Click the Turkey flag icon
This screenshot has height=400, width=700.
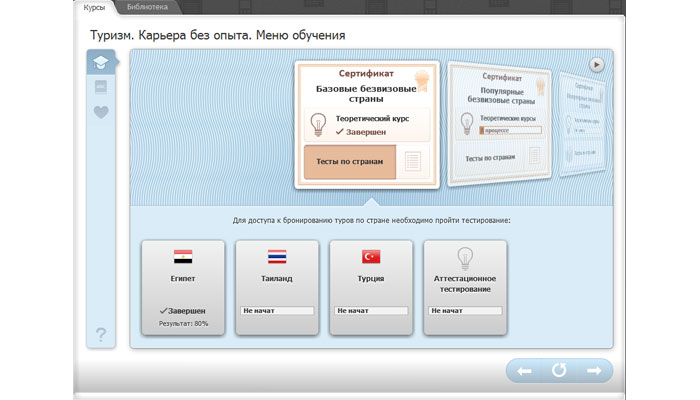371,257
